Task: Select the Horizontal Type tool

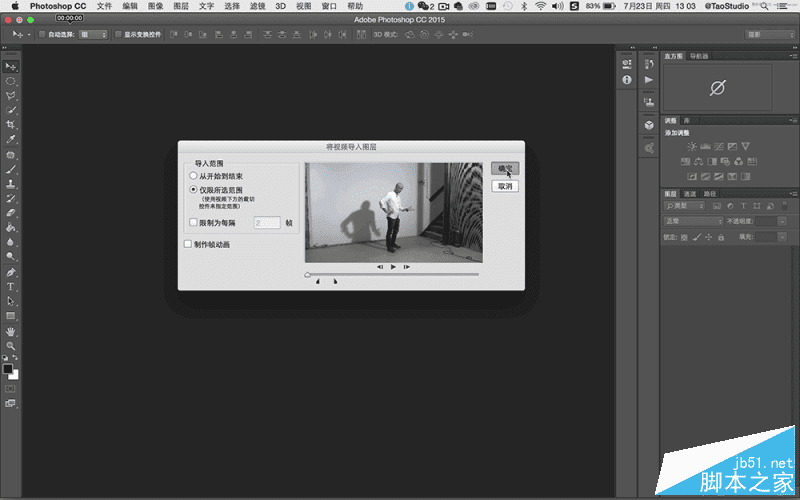Action: pos(11,286)
